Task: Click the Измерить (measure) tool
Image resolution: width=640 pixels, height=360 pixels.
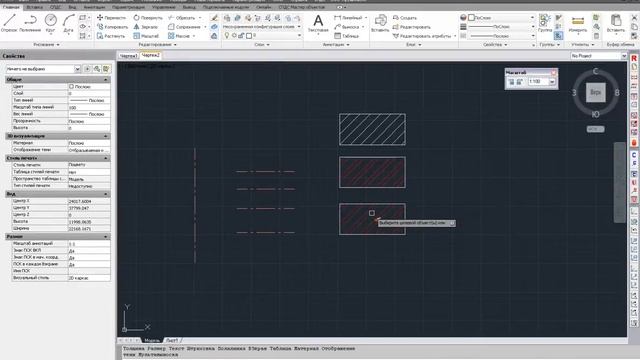Action: point(578,23)
